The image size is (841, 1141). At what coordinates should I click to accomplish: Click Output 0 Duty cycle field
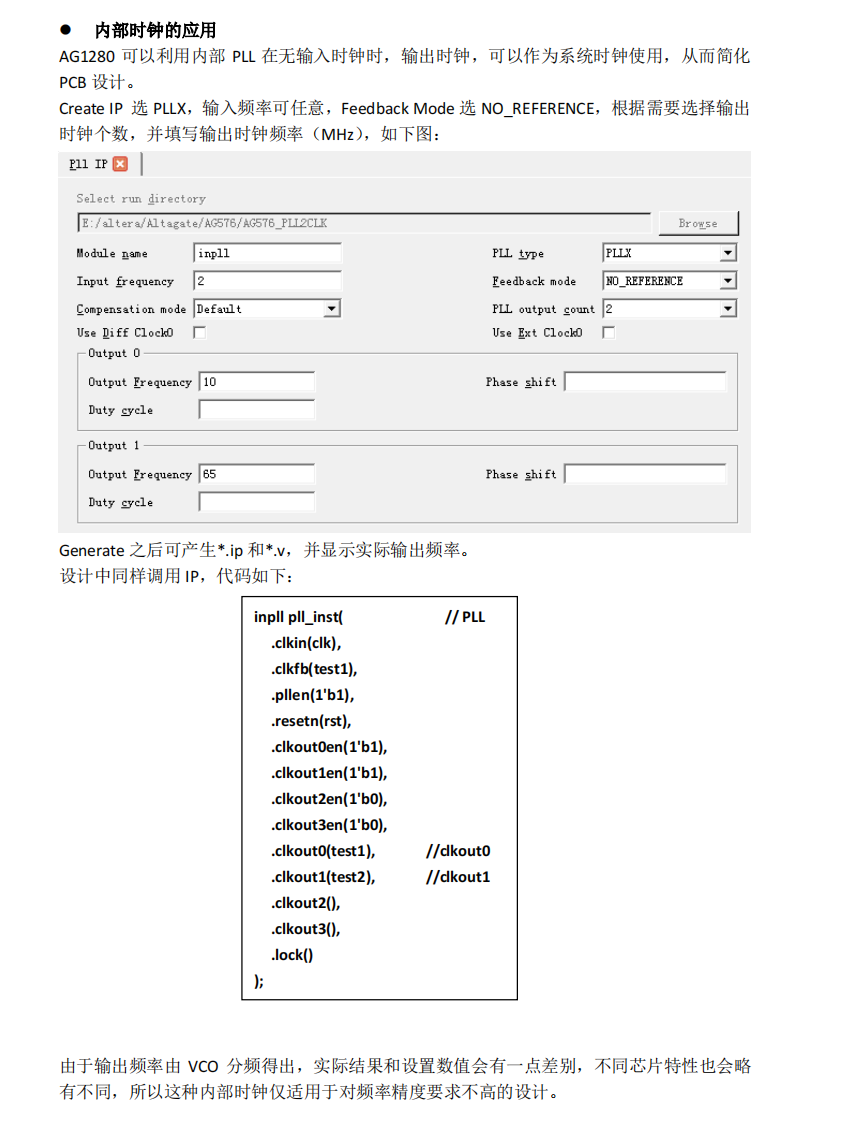[257, 410]
